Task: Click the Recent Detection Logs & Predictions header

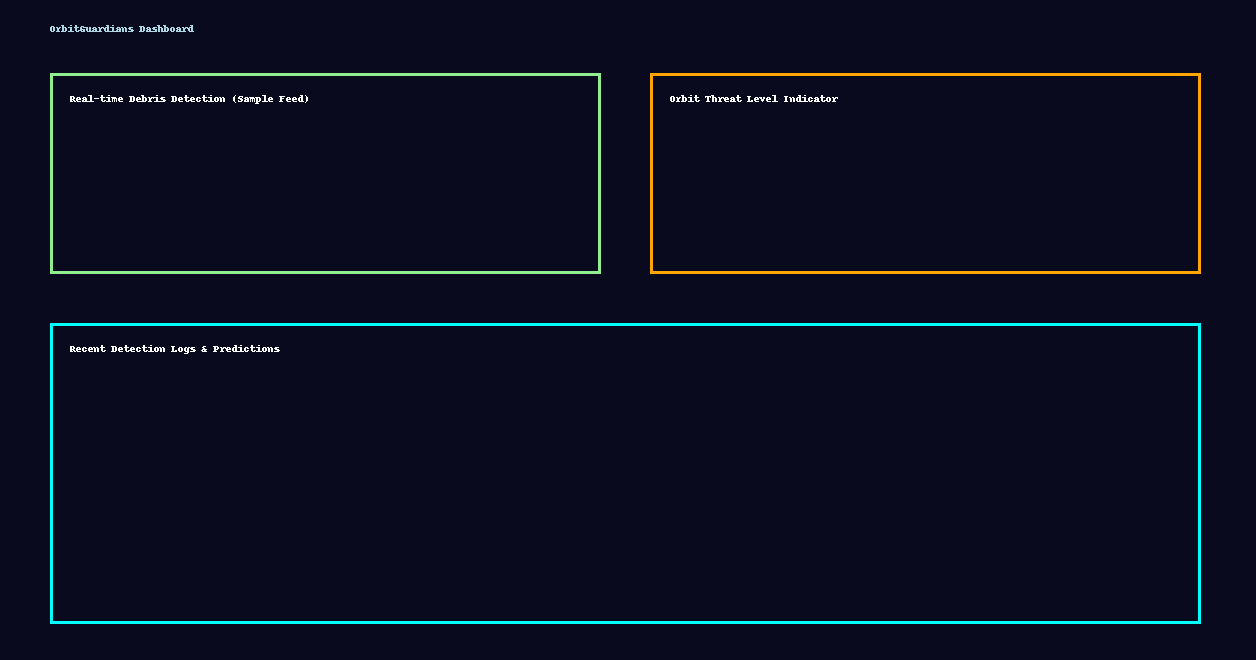Action: (174, 348)
